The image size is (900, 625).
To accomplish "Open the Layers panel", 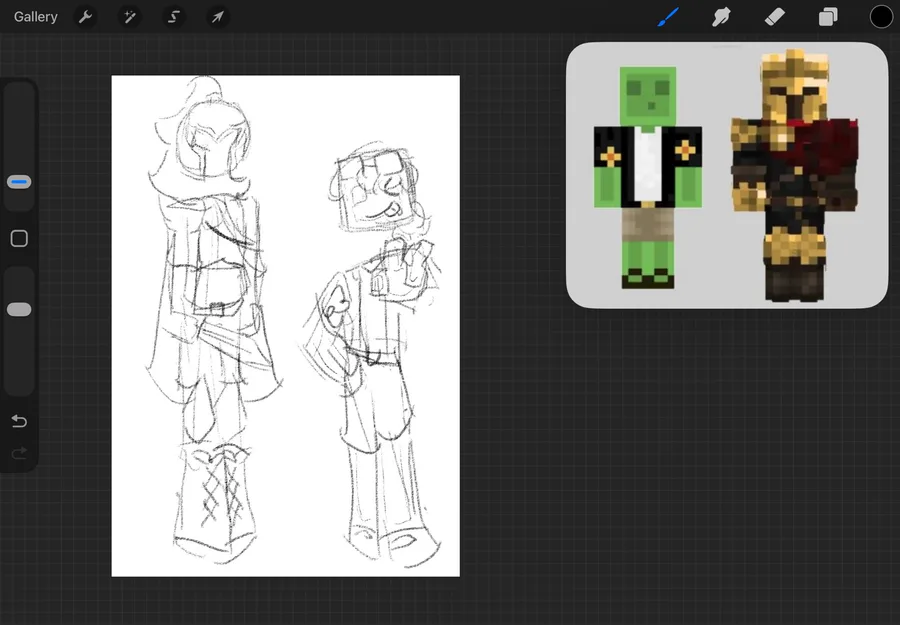I will [828, 17].
